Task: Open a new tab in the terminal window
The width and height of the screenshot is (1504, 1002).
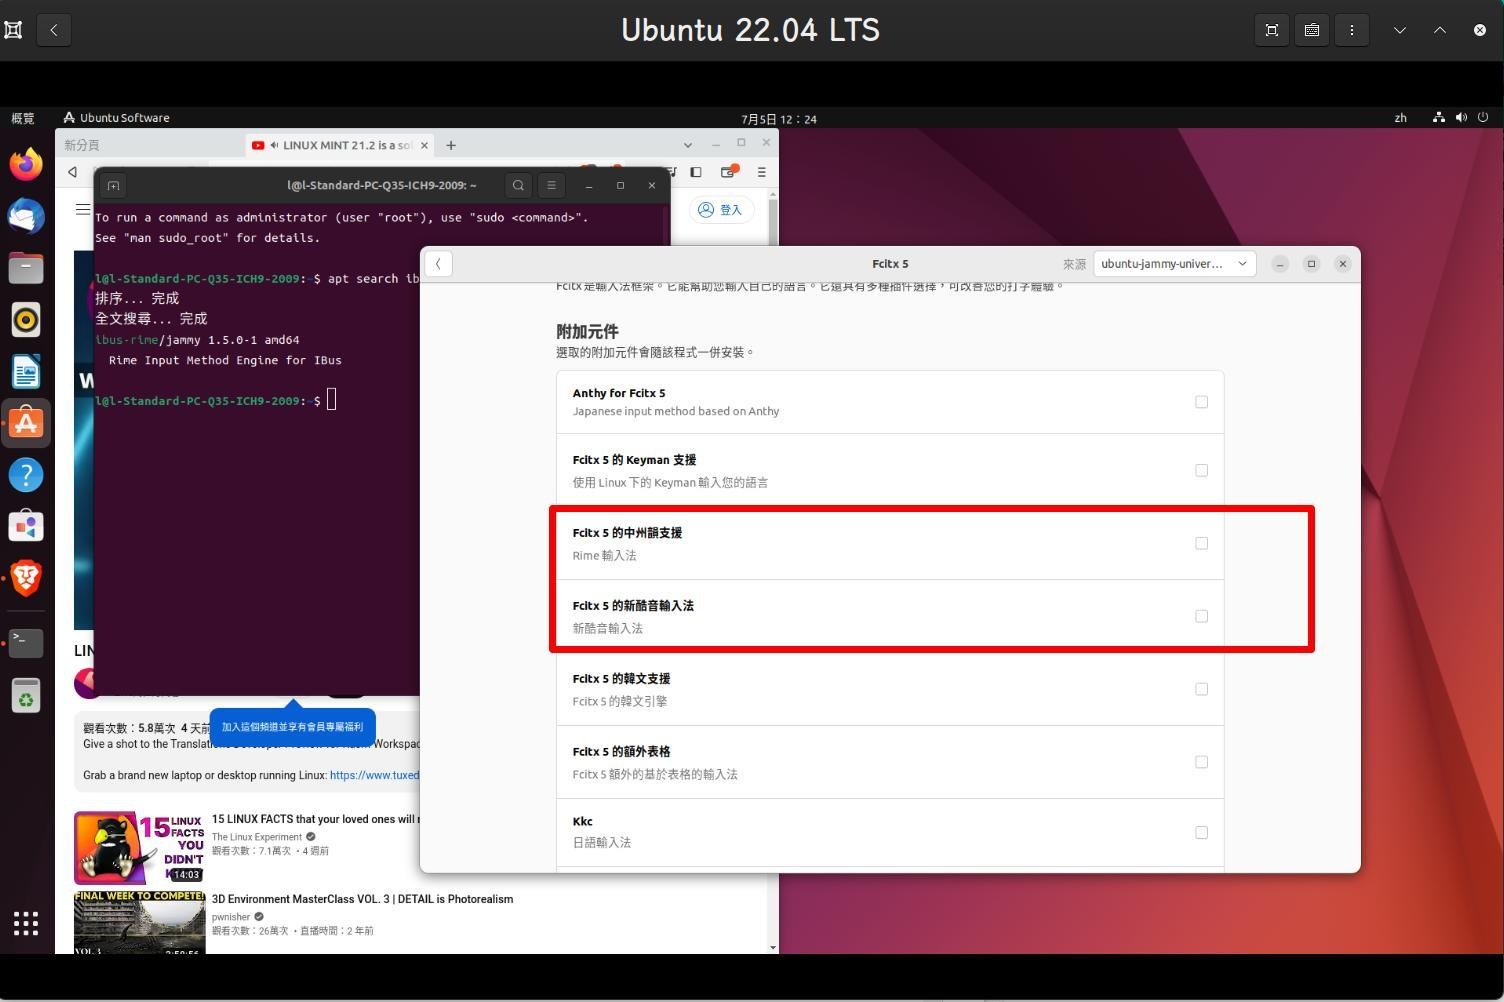Action: (113, 185)
